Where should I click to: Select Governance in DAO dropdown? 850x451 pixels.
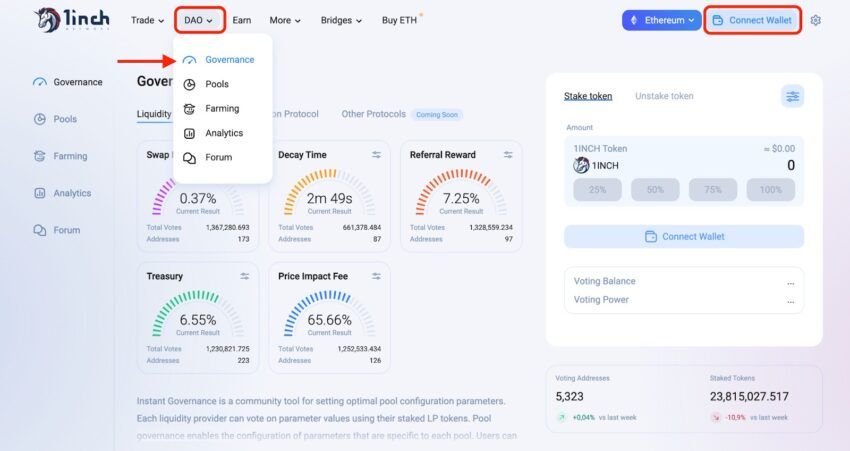point(222,60)
